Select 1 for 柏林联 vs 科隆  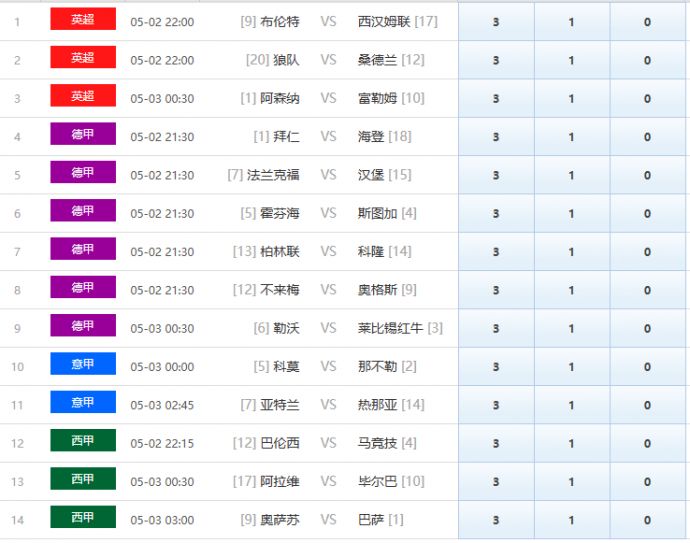point(572,251)
